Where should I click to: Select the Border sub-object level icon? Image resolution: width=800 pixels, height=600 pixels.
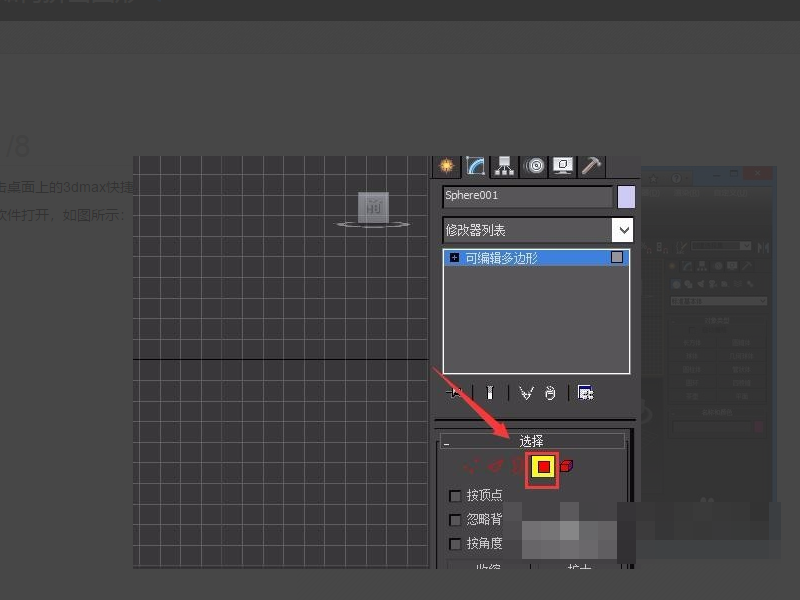point(518,465)
